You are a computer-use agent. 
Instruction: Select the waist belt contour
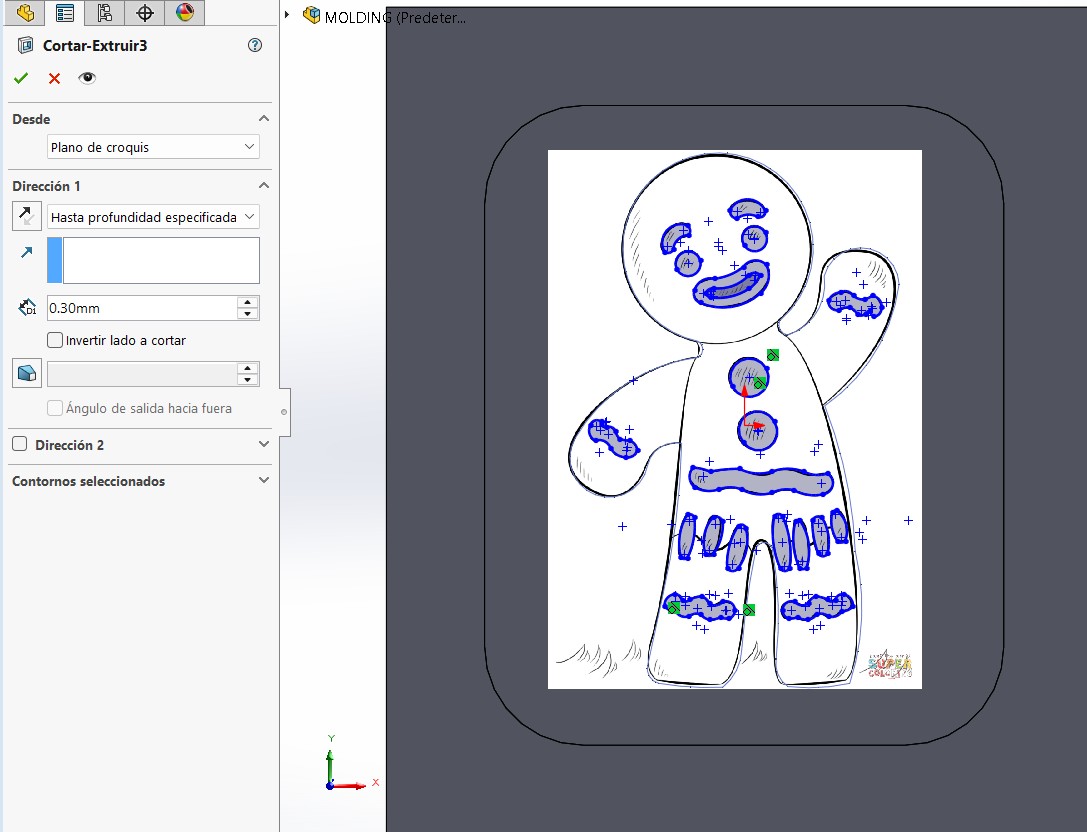[x=760, y=480]
